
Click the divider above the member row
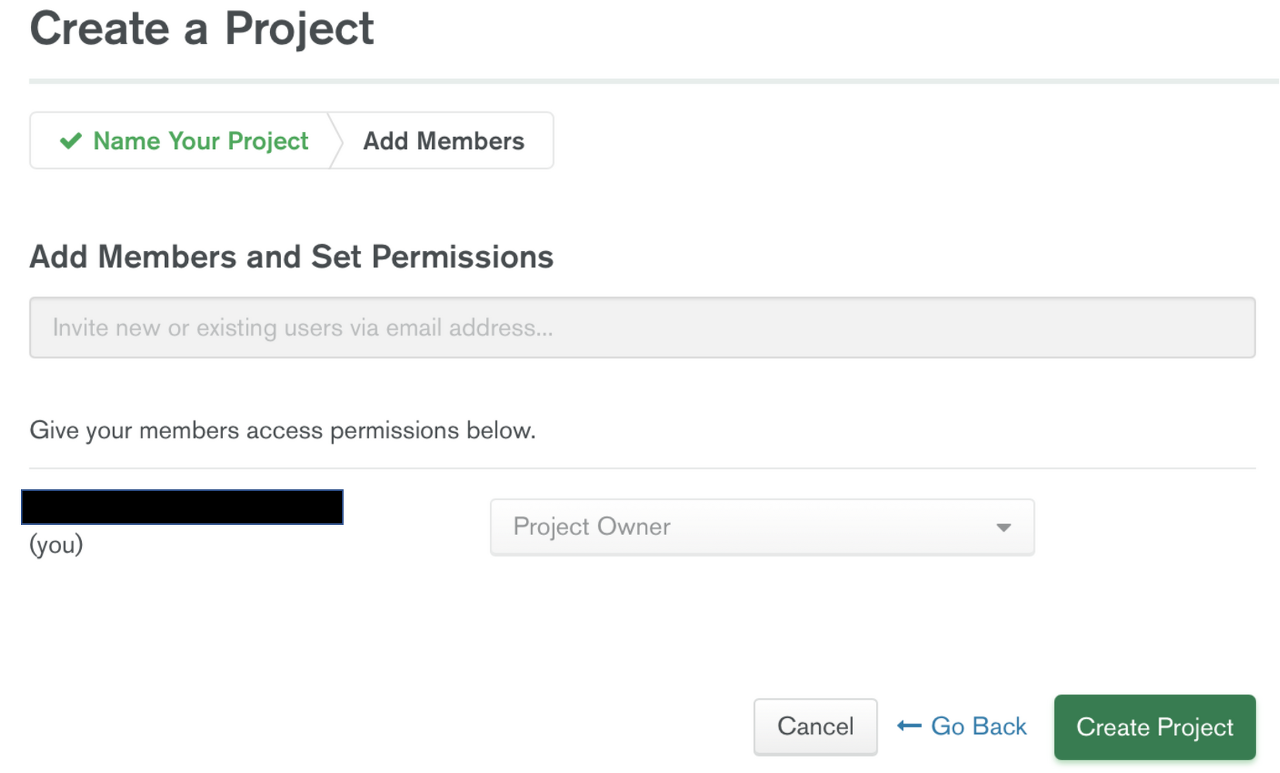pyautogui.click(x=642, y=468)
